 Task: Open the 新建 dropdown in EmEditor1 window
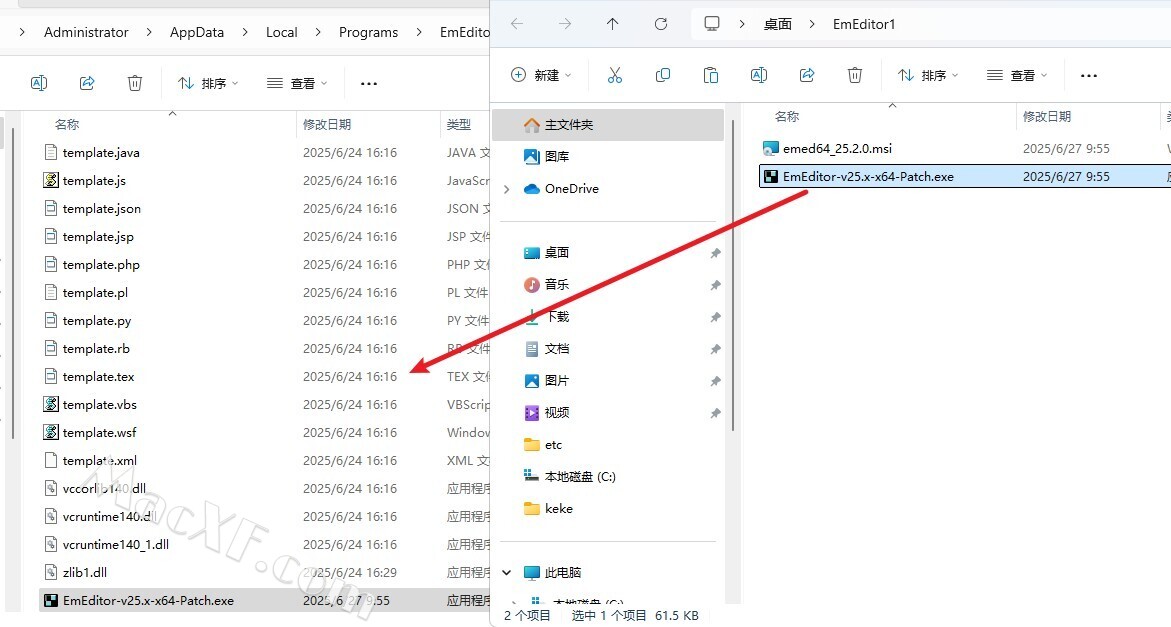click(541, 75)
